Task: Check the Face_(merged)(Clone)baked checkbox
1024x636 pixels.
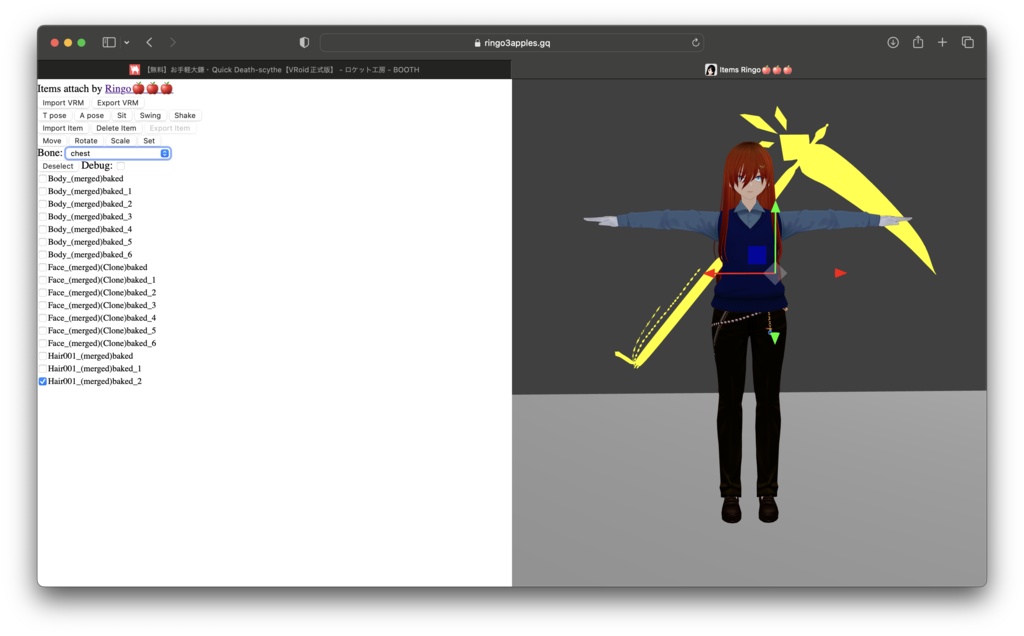Action: (42, 267)
